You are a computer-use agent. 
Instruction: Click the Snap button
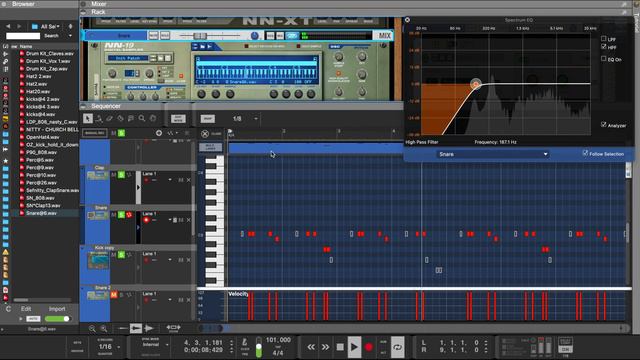[x=208, y=119]
